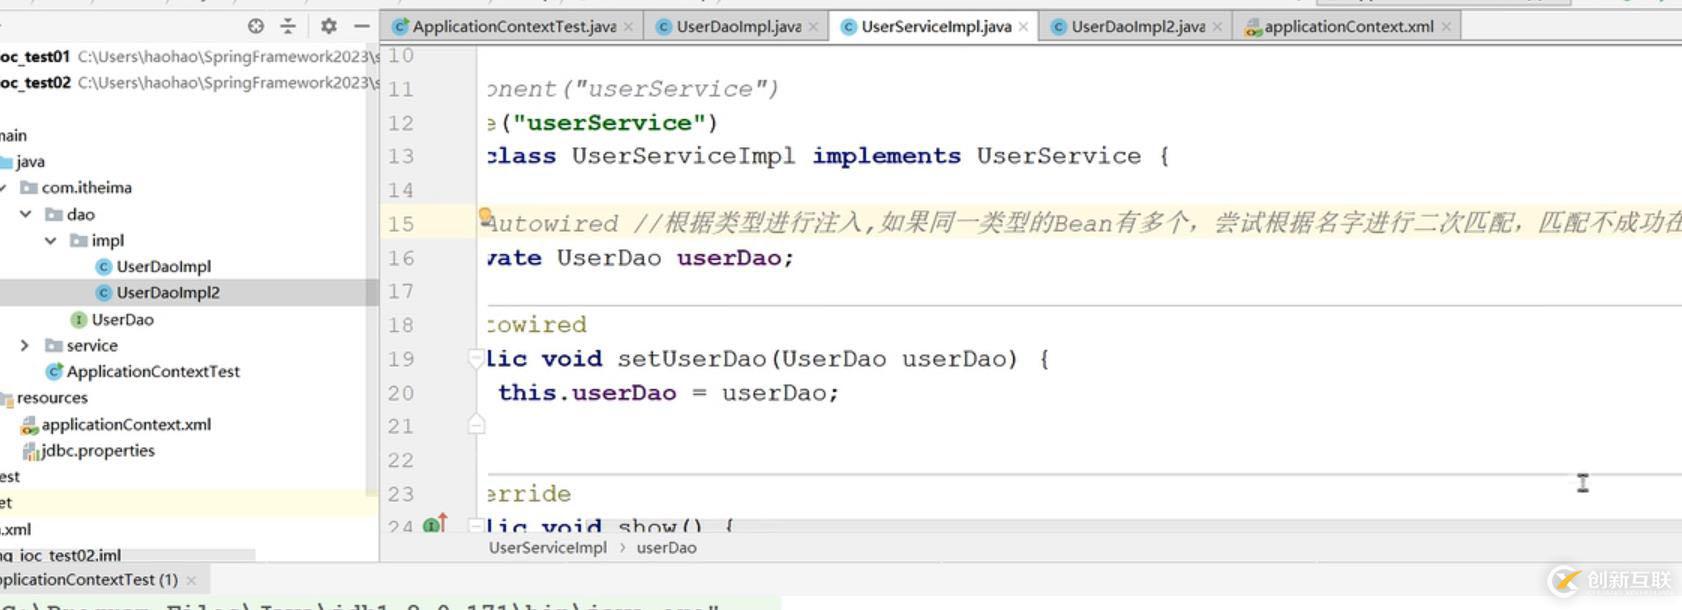The width and height of the screenshot is (1682, 610).
Task: Expand the service package chevron
Action: click(x=25, y=345)
